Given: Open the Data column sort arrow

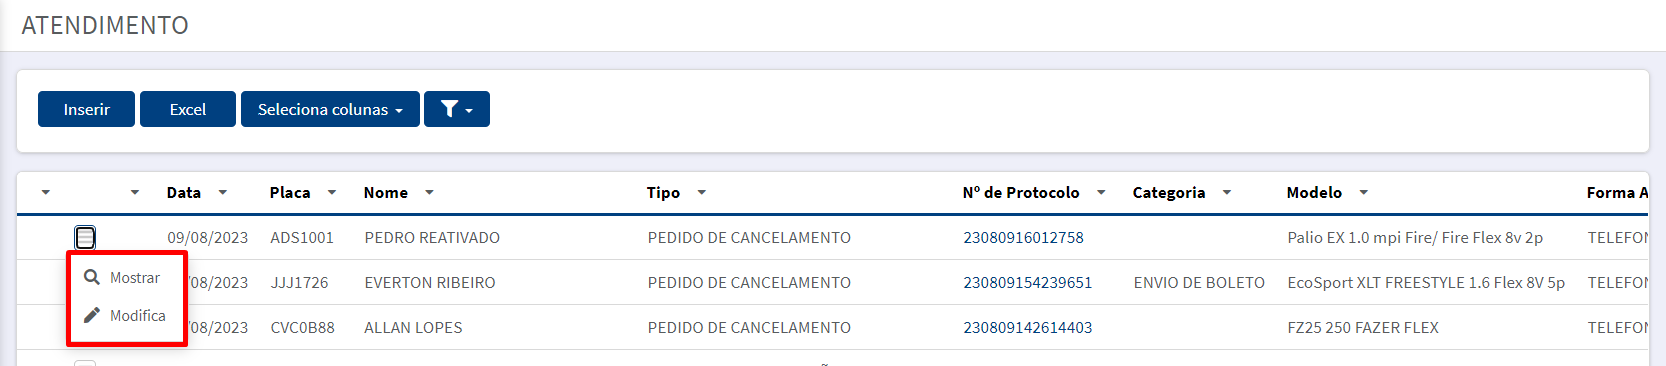Looking at the screenshot, I should [x=223, y=192].
